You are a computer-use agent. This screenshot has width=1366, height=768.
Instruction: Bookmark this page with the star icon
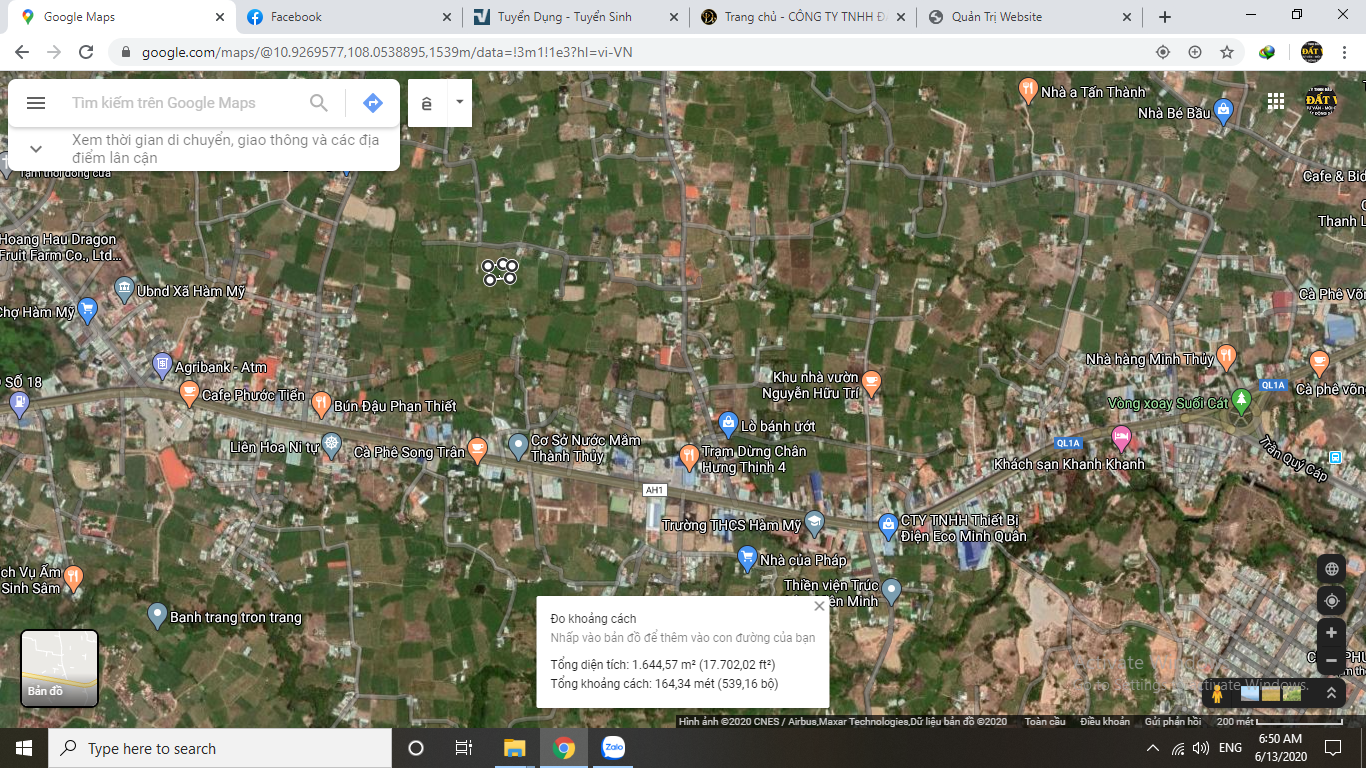(1227, 52)
